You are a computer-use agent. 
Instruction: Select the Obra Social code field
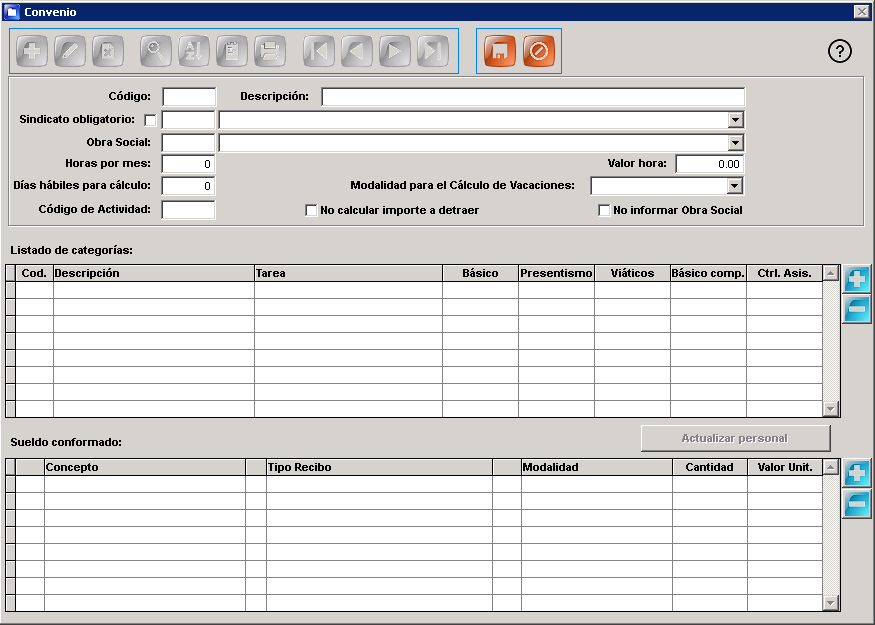pyautogui.click(x=188, y=143)
